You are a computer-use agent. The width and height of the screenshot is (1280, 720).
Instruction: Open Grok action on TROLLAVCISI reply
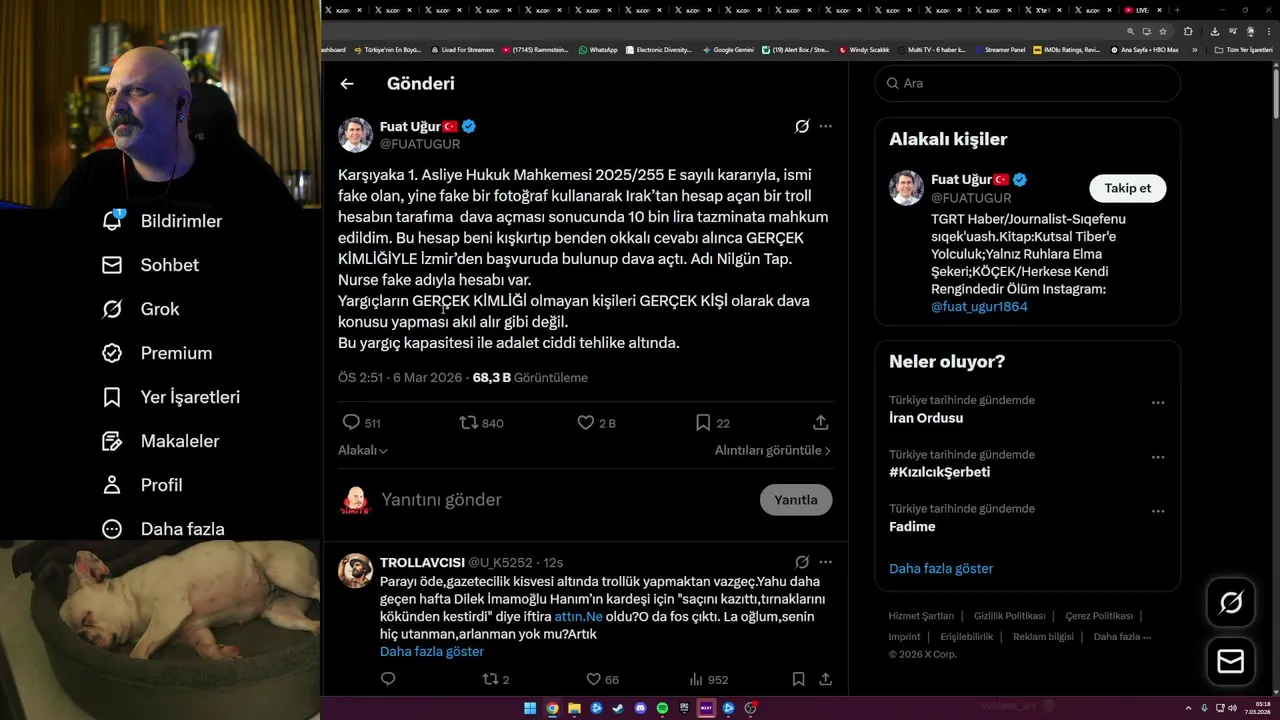point(802,562)
